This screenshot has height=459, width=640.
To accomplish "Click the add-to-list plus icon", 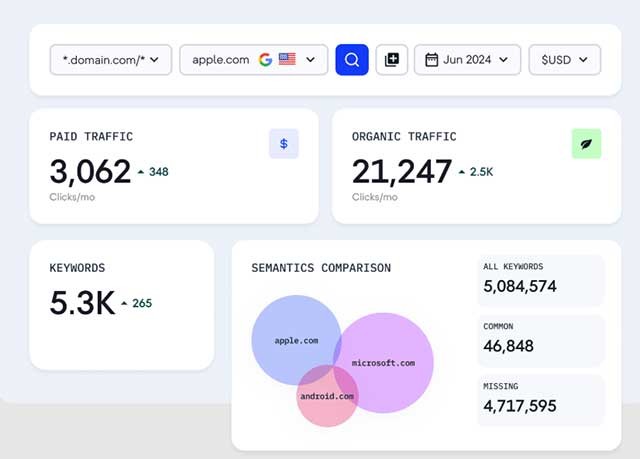I will (391, 60).
